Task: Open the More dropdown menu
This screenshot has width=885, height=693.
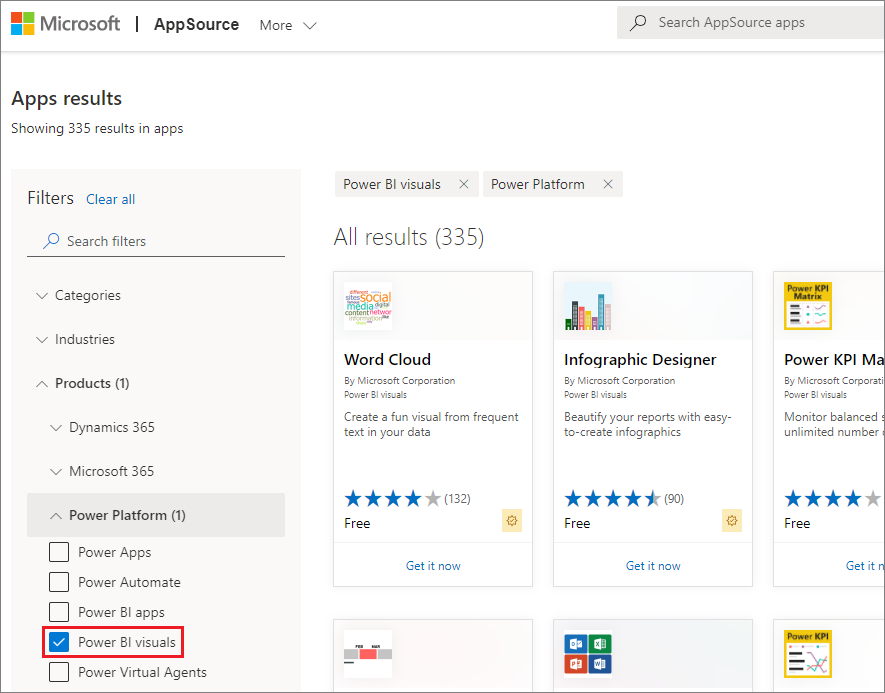Action: click(x=288, y=25)
